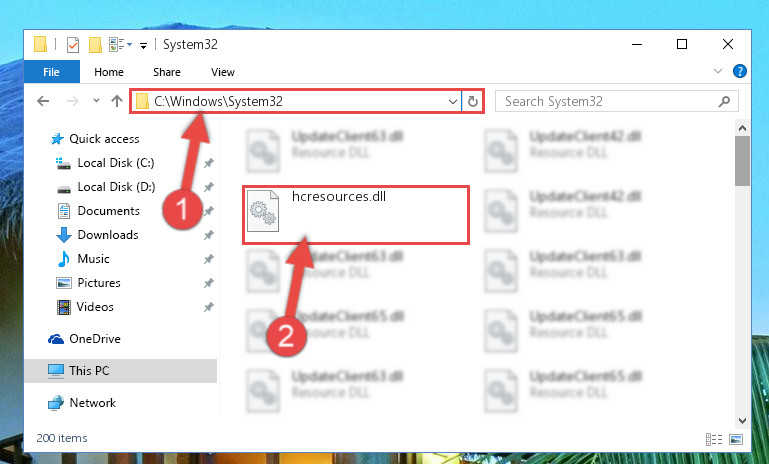This screenshot has height=464, width=769.
Task: Select Network in the navigation pane
Action: [82, 403]
